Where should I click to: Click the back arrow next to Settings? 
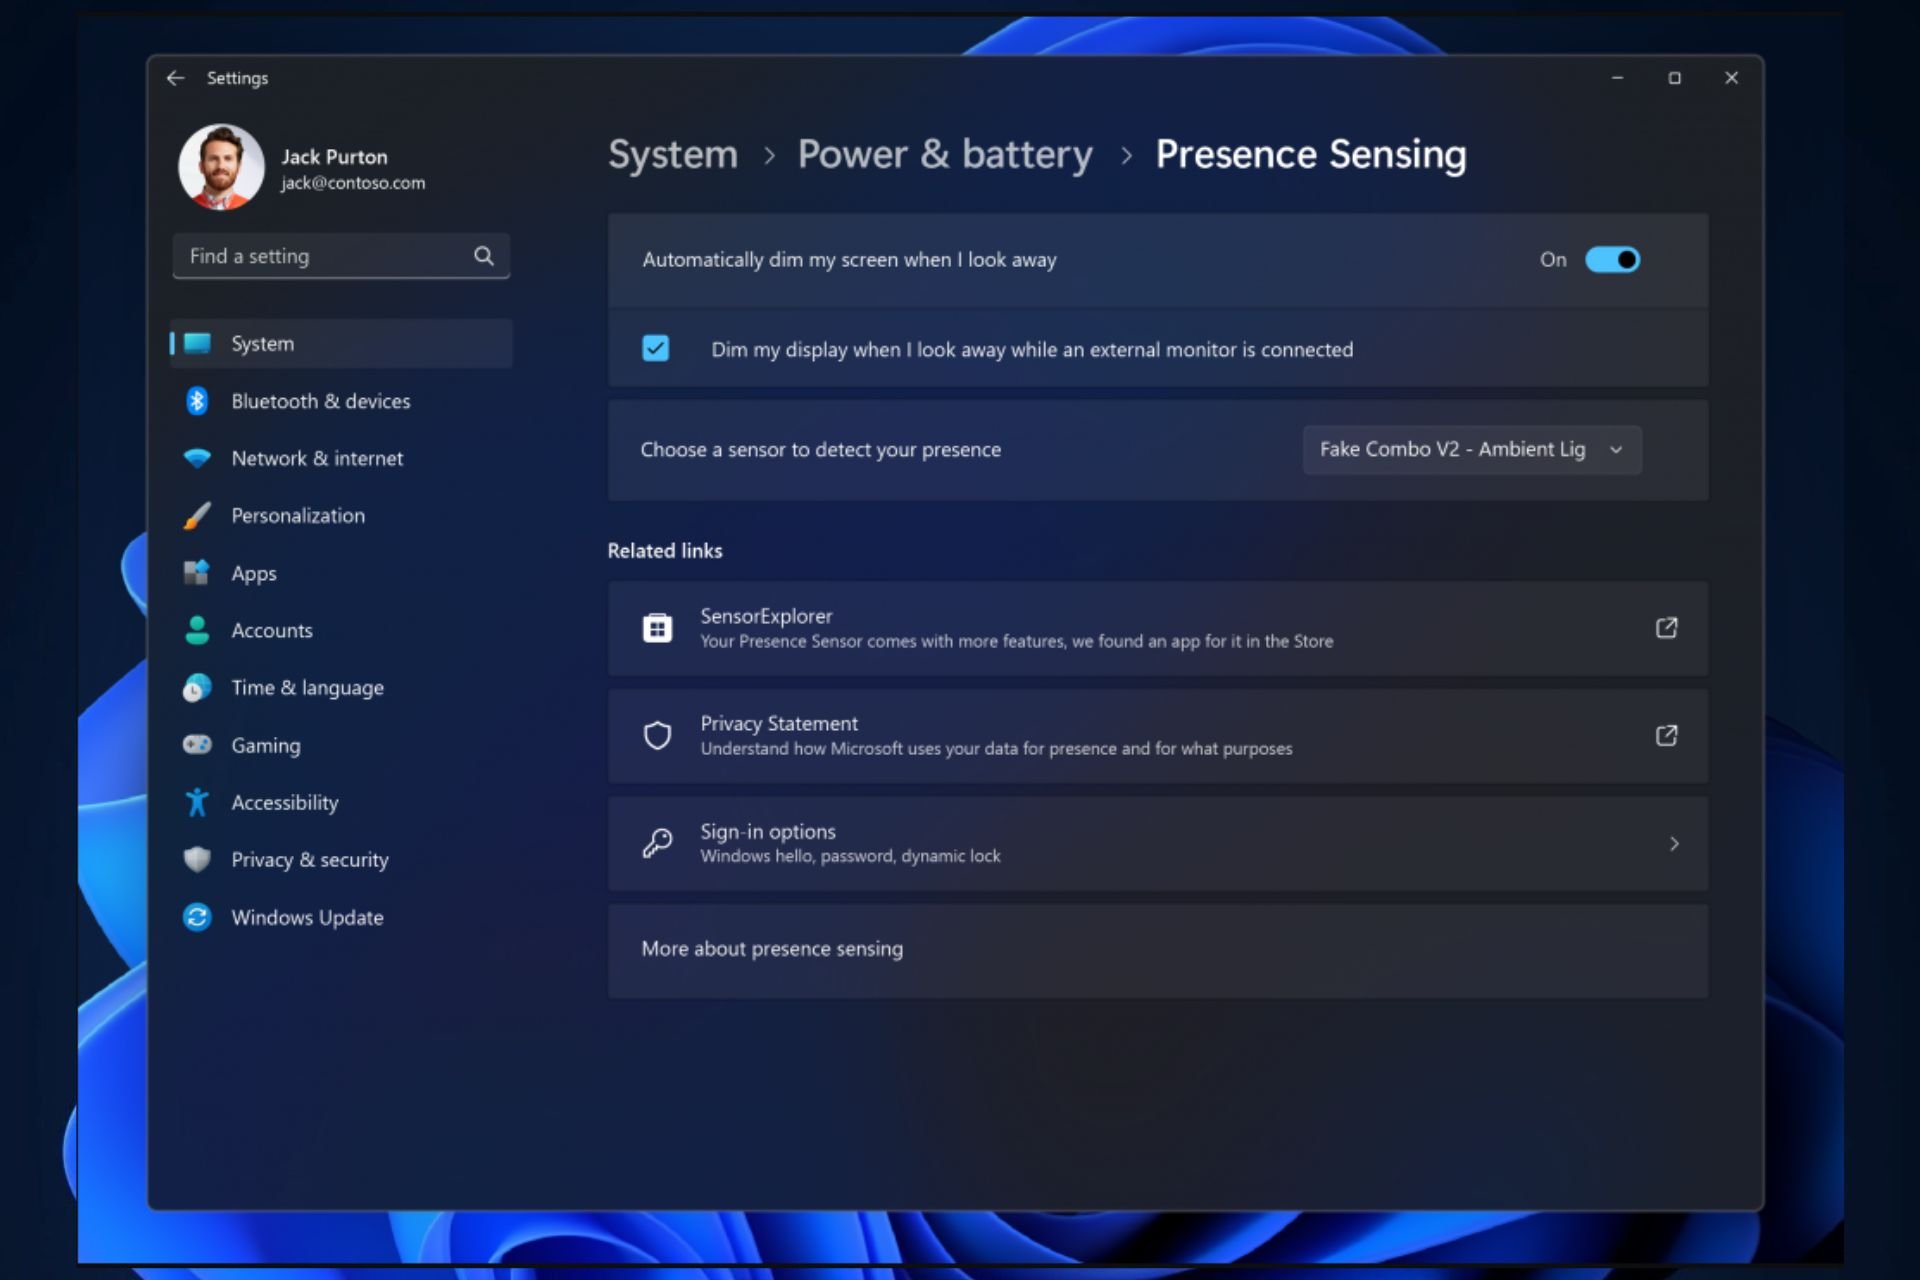(x=175, y=78)
